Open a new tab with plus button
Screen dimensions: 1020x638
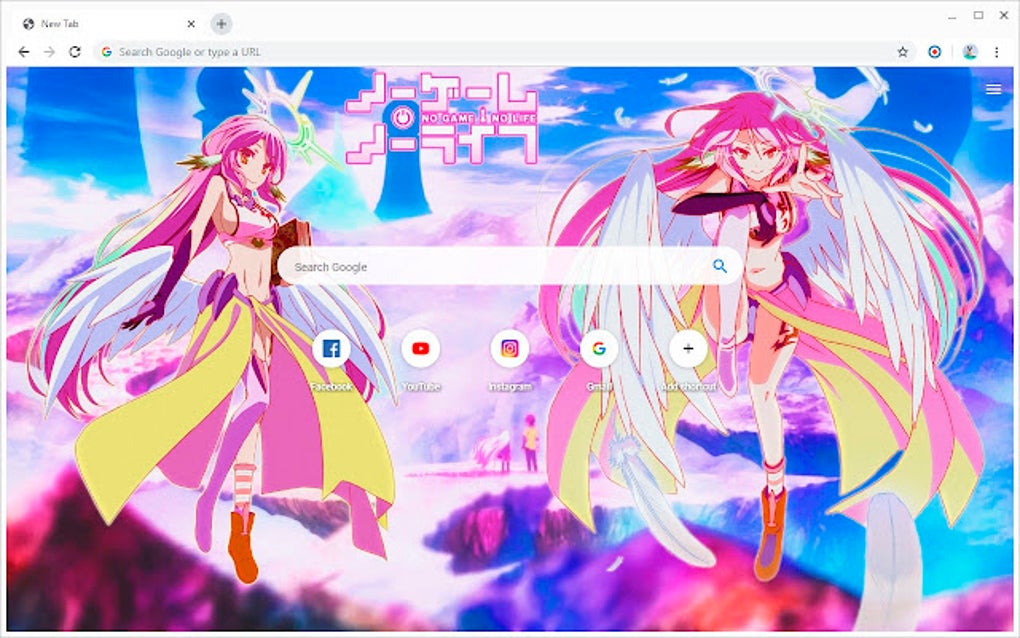click(221, 24)
